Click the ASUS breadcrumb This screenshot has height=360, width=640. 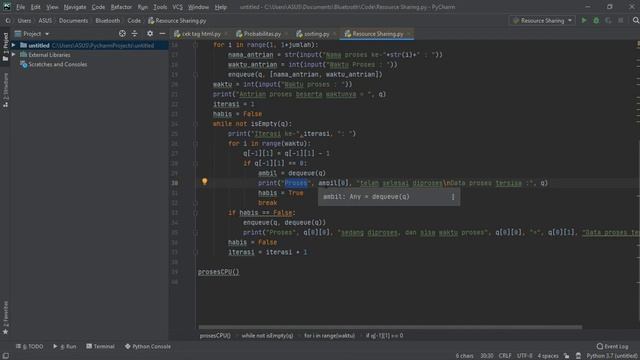point(45,20)
